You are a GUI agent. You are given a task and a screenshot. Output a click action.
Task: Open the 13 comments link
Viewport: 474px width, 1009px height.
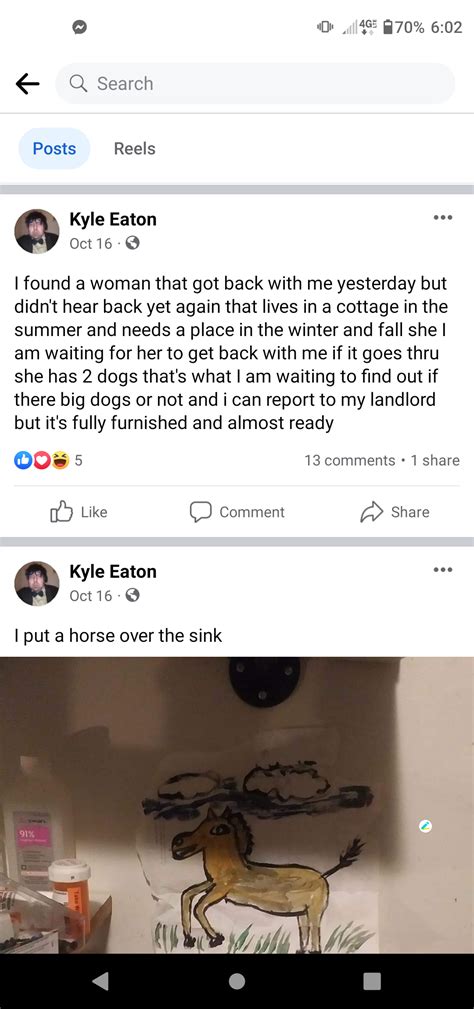350,461
